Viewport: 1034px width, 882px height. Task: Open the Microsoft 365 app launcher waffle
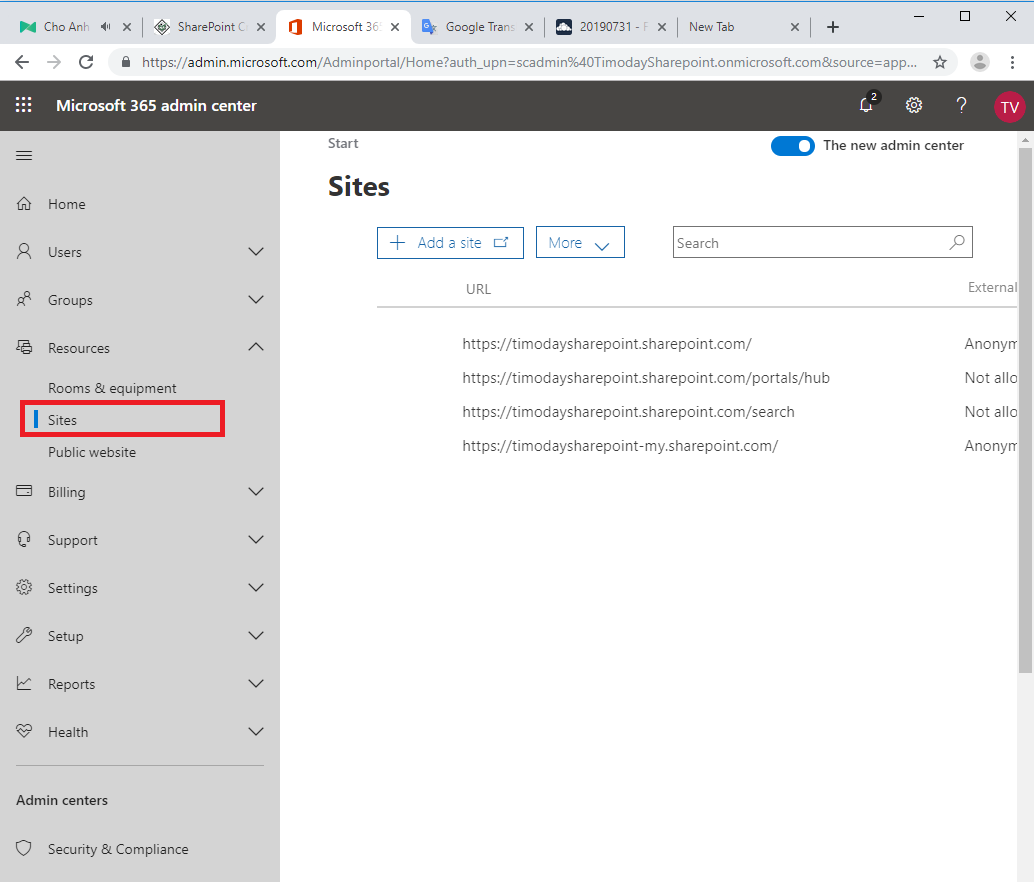(25, 105)
